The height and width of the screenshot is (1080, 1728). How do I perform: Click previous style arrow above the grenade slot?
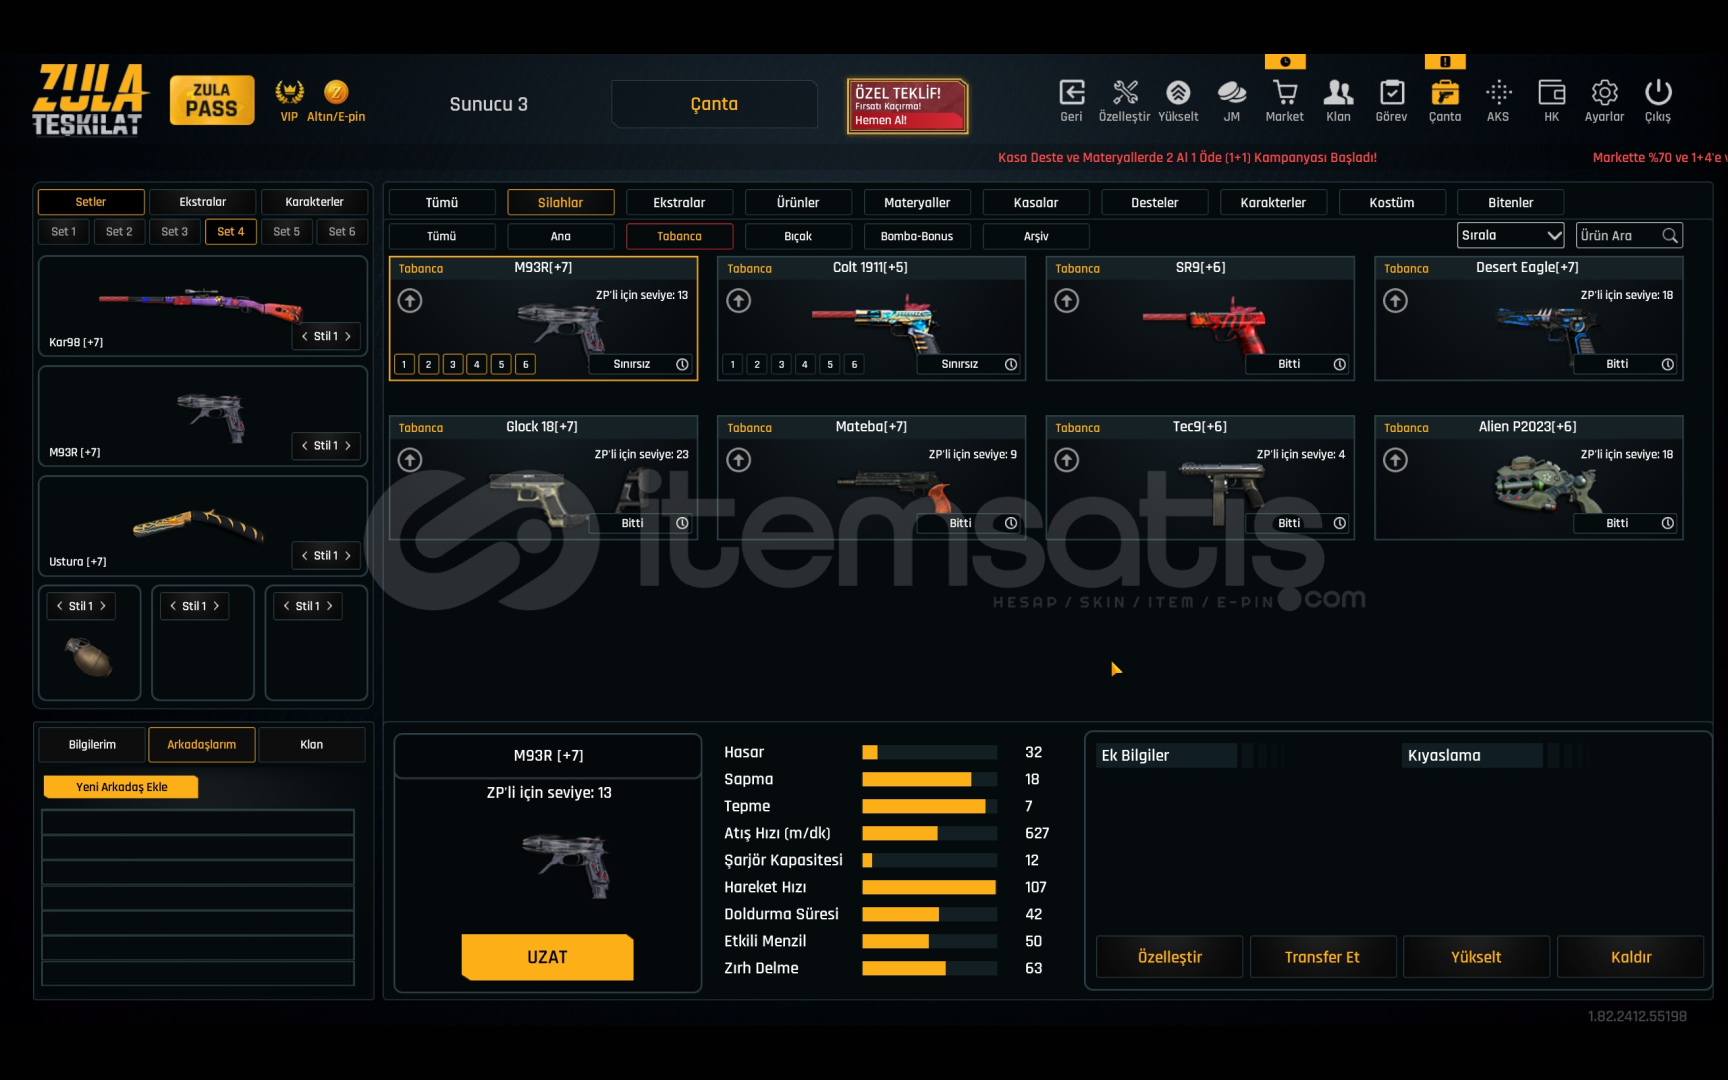60,606
